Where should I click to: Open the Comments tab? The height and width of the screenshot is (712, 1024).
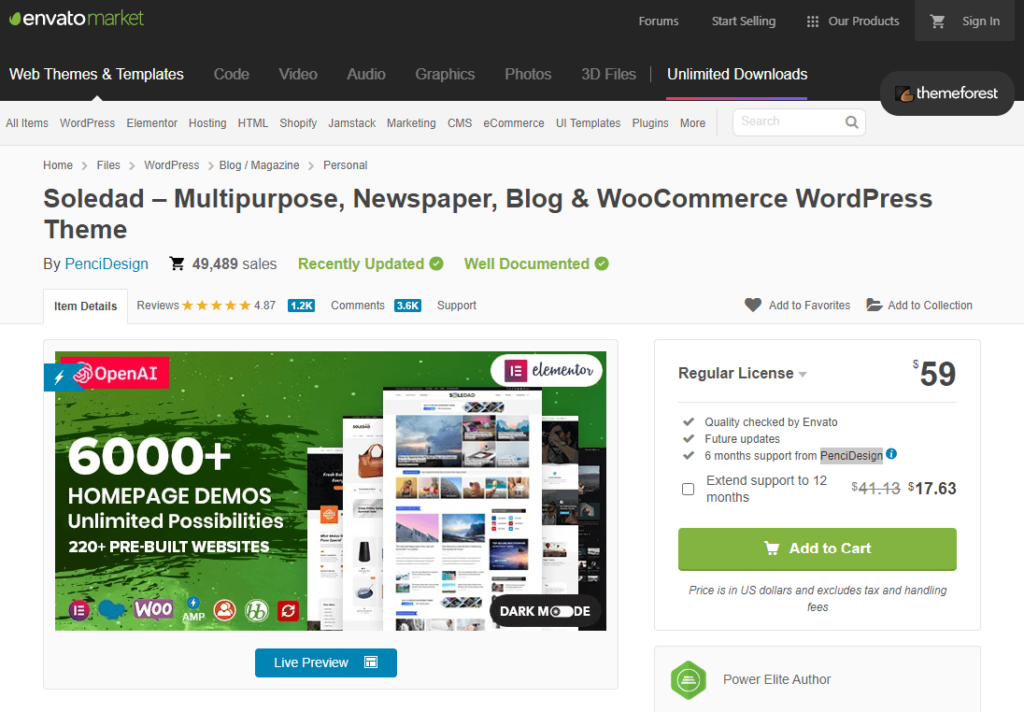click(x=357, y=305)
